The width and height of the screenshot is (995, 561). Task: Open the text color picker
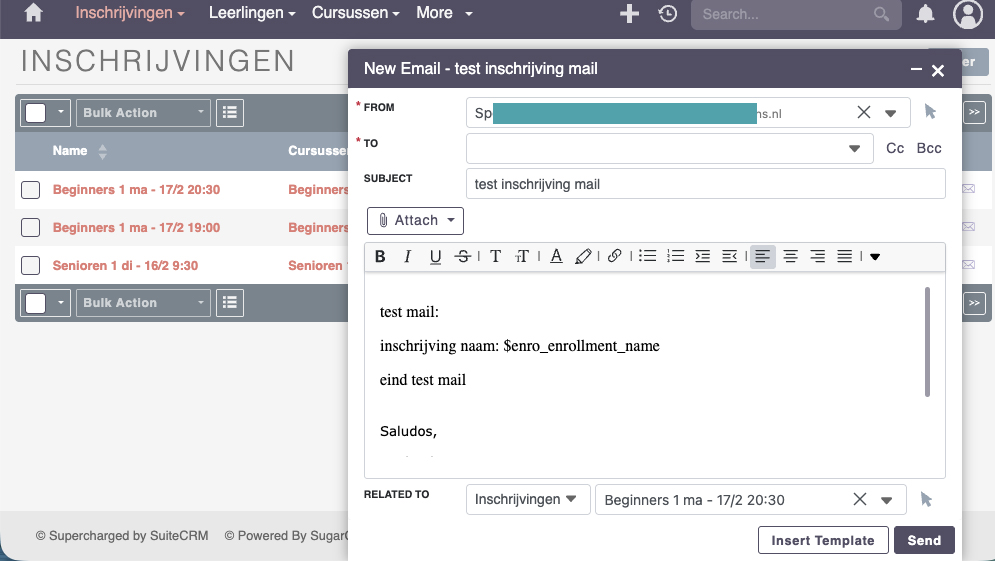pos(556,257)
